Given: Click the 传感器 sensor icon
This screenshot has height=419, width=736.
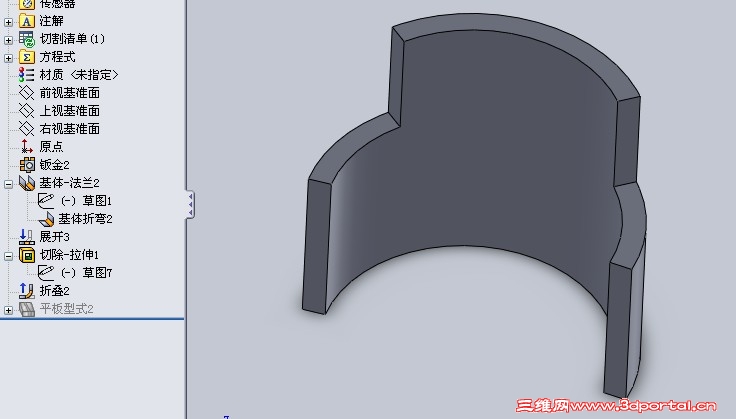Looking at the screenshot, I should click(x=27, y=4).
